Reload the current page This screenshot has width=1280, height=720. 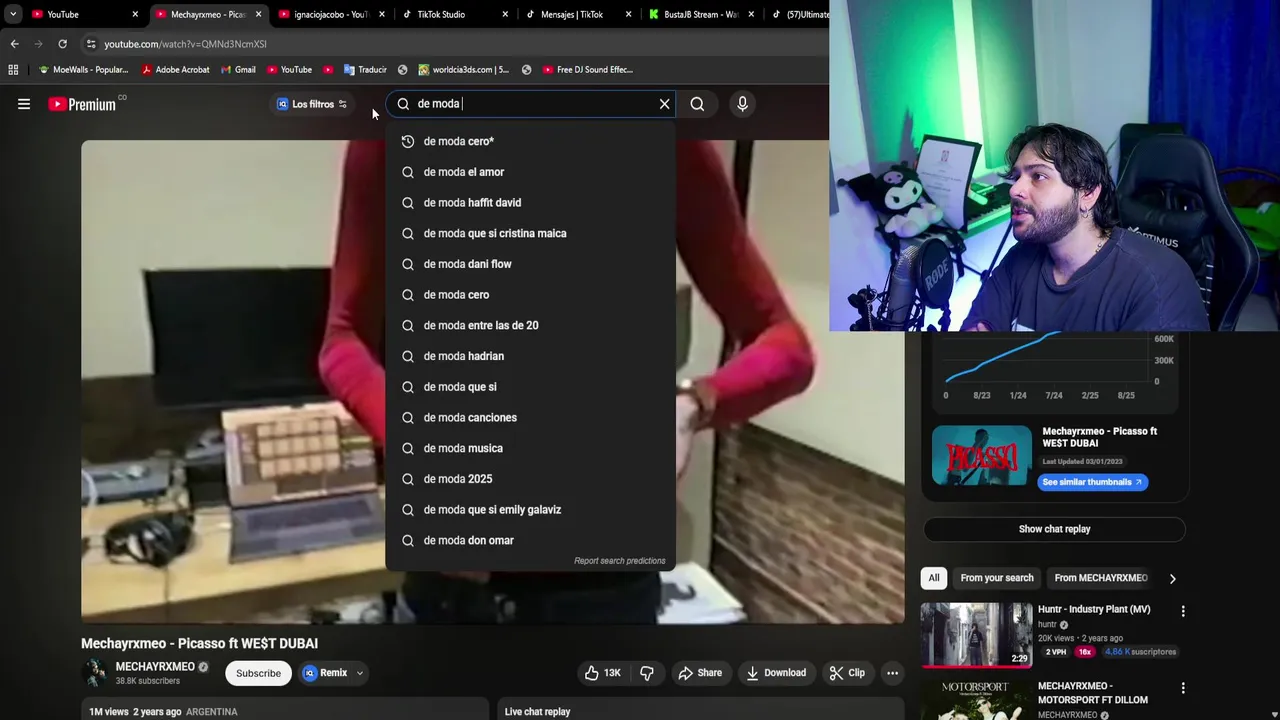tap(62, 44)
